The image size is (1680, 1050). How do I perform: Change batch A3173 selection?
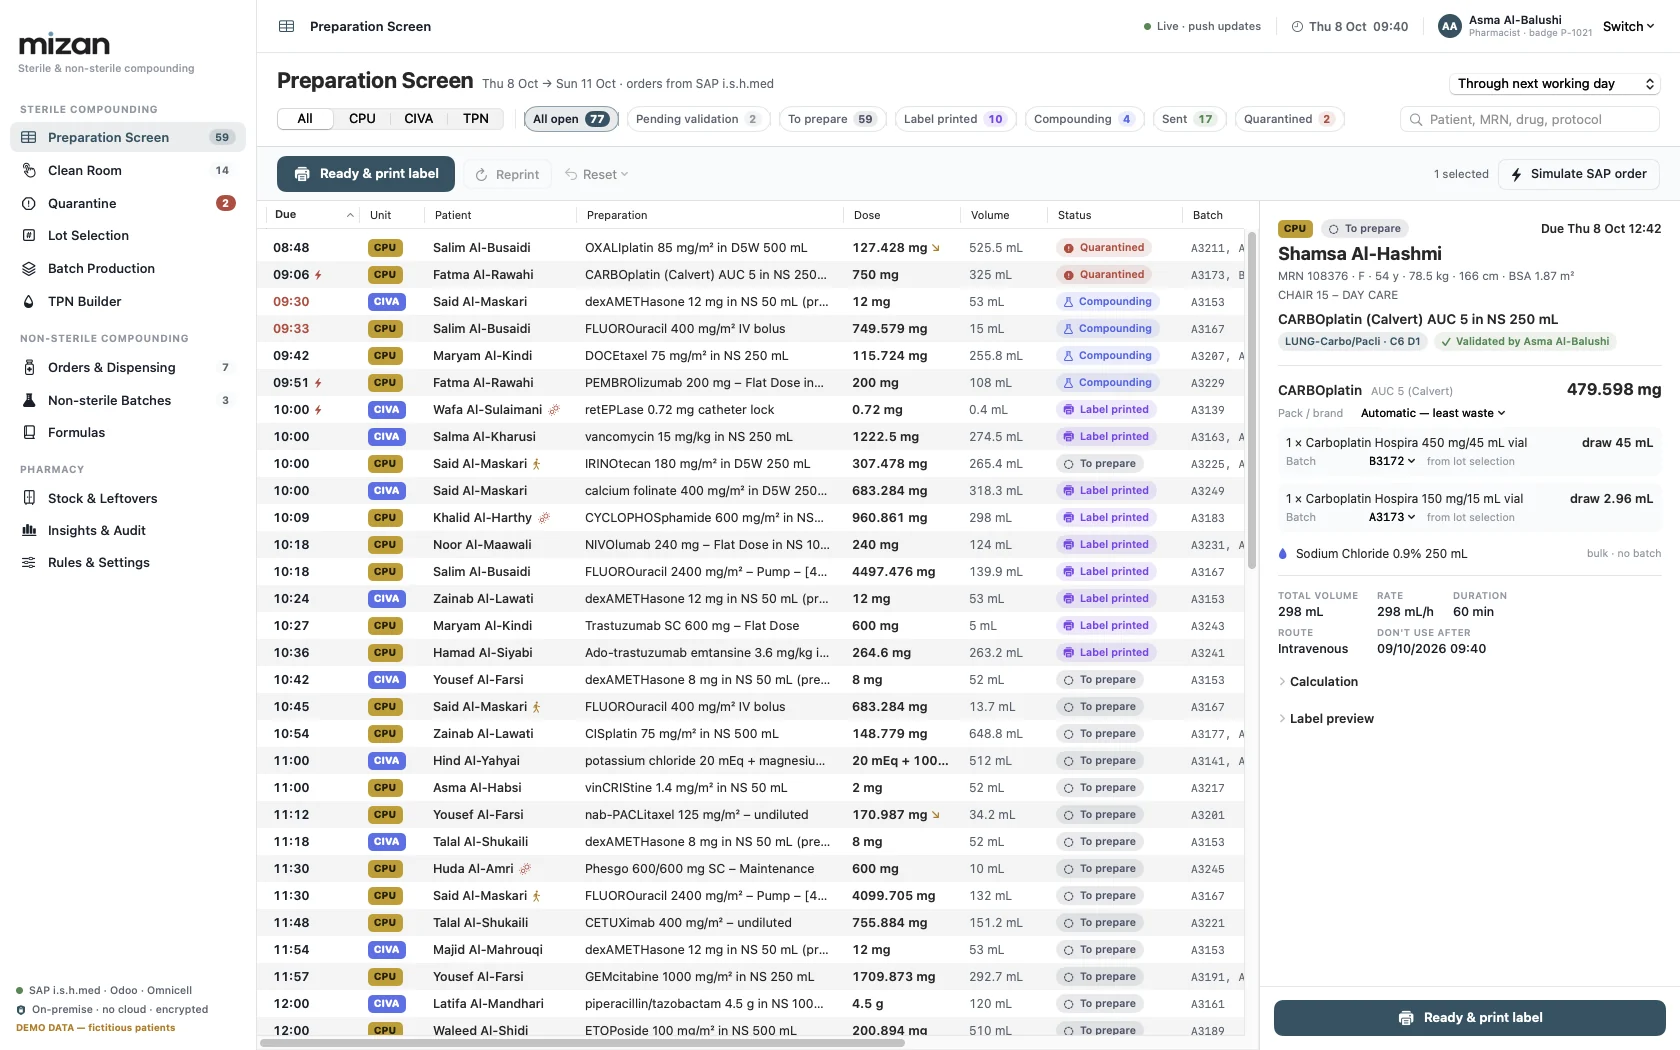pyautogui.click(x=1392, y=517)
